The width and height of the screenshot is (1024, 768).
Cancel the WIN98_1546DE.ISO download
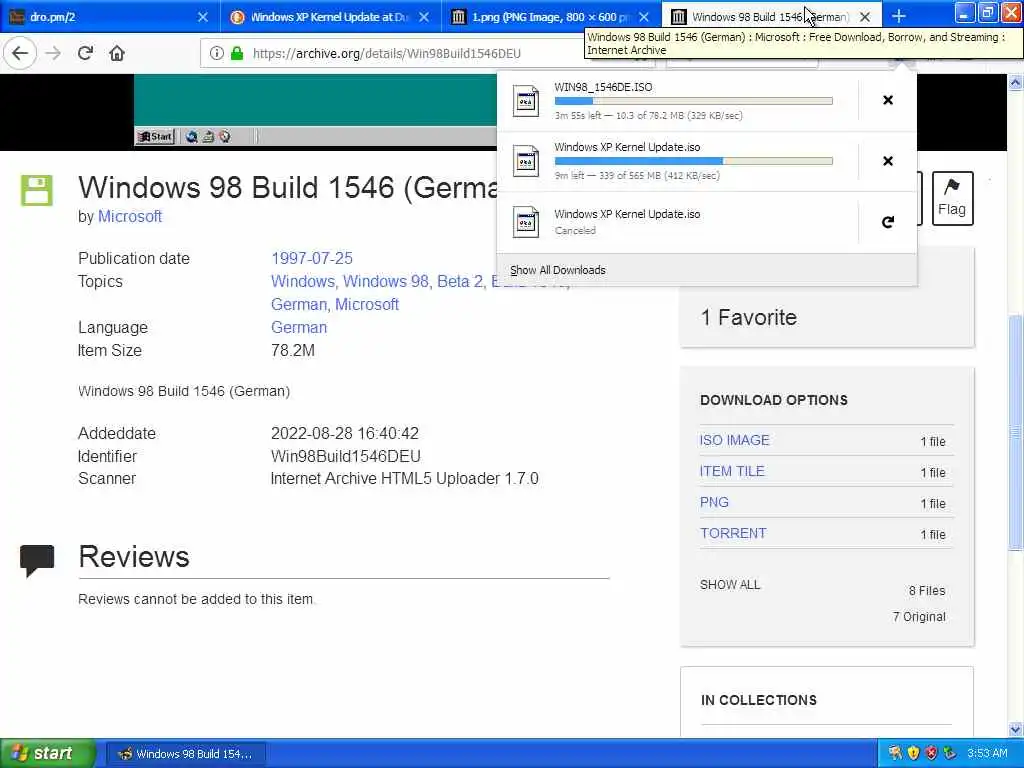pyautogui.click(x=888, y=100)
